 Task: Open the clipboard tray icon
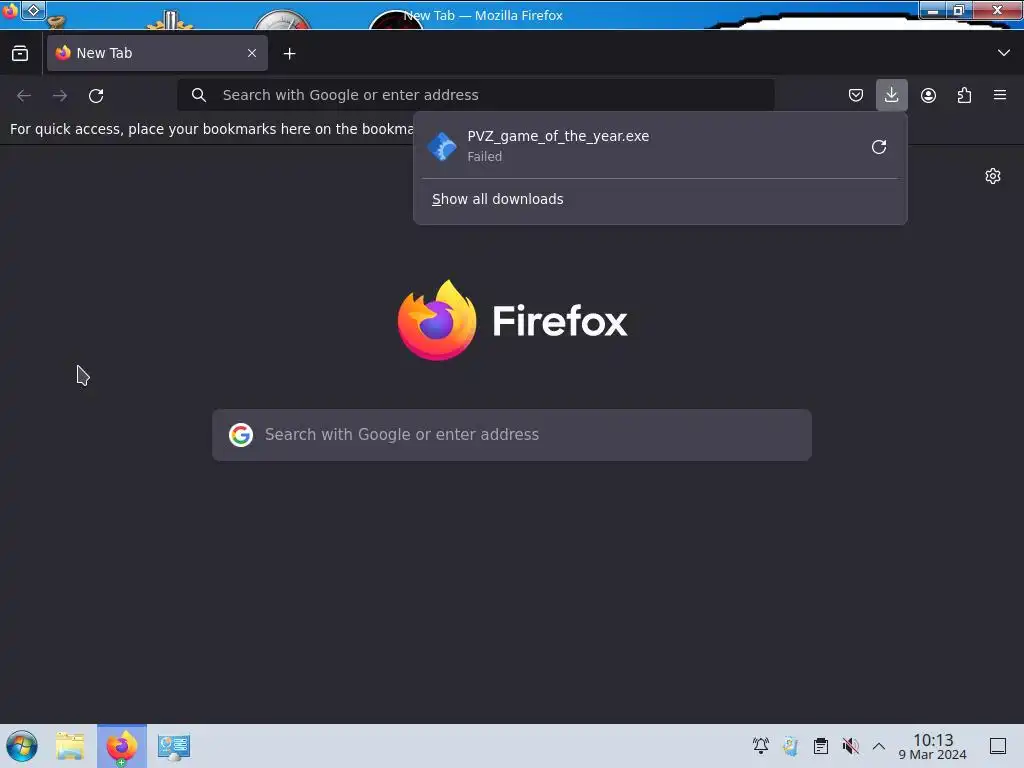click(x=821, y=746)
